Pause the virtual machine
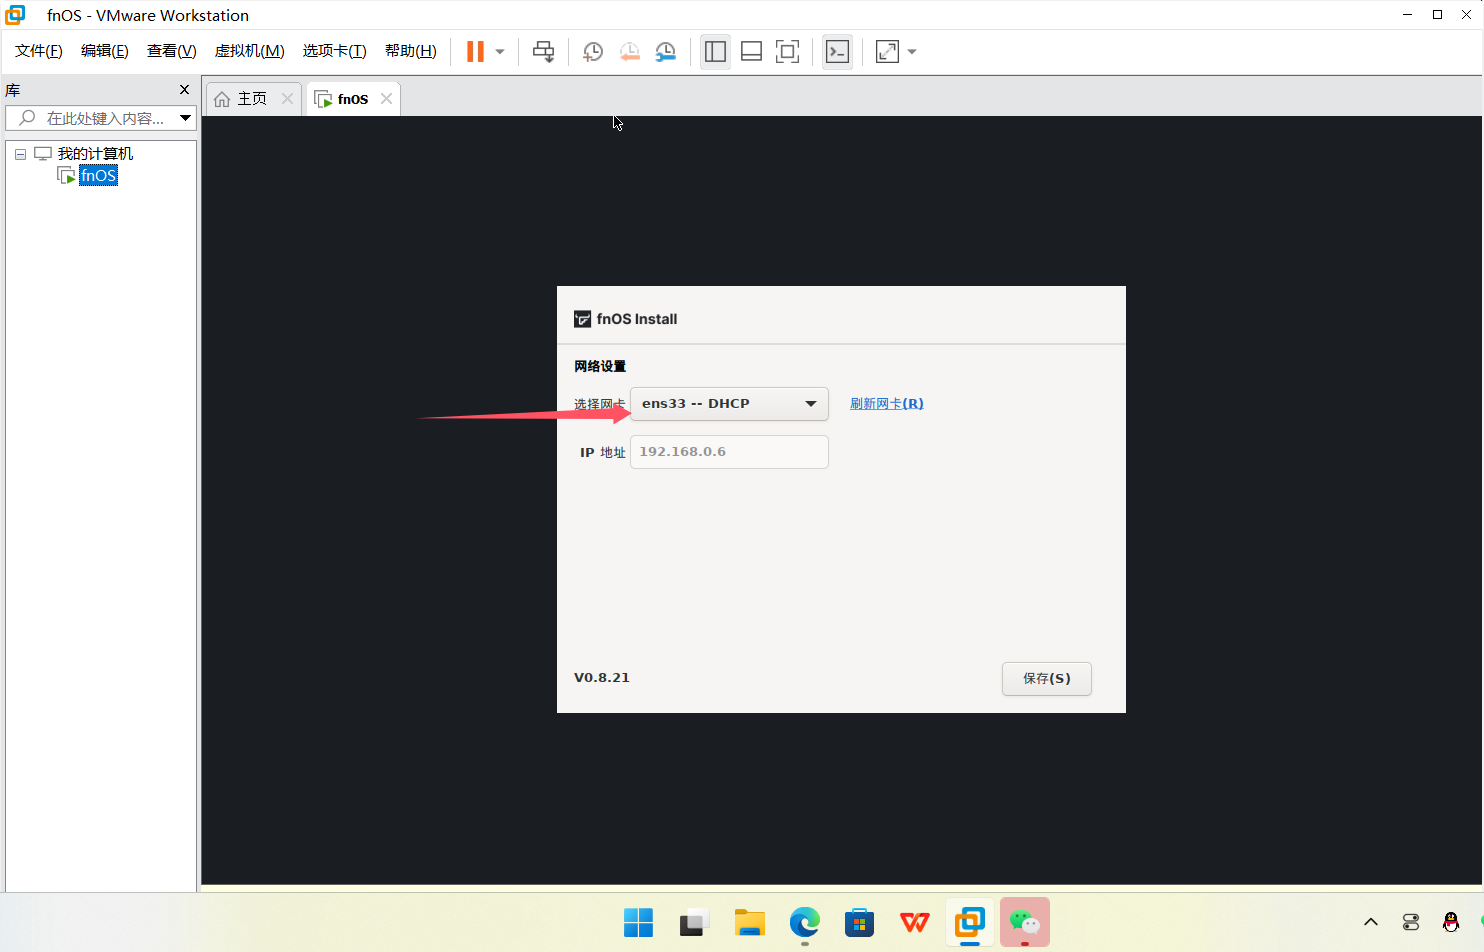This screenshot has height=952, width=1484. [475, 52]
